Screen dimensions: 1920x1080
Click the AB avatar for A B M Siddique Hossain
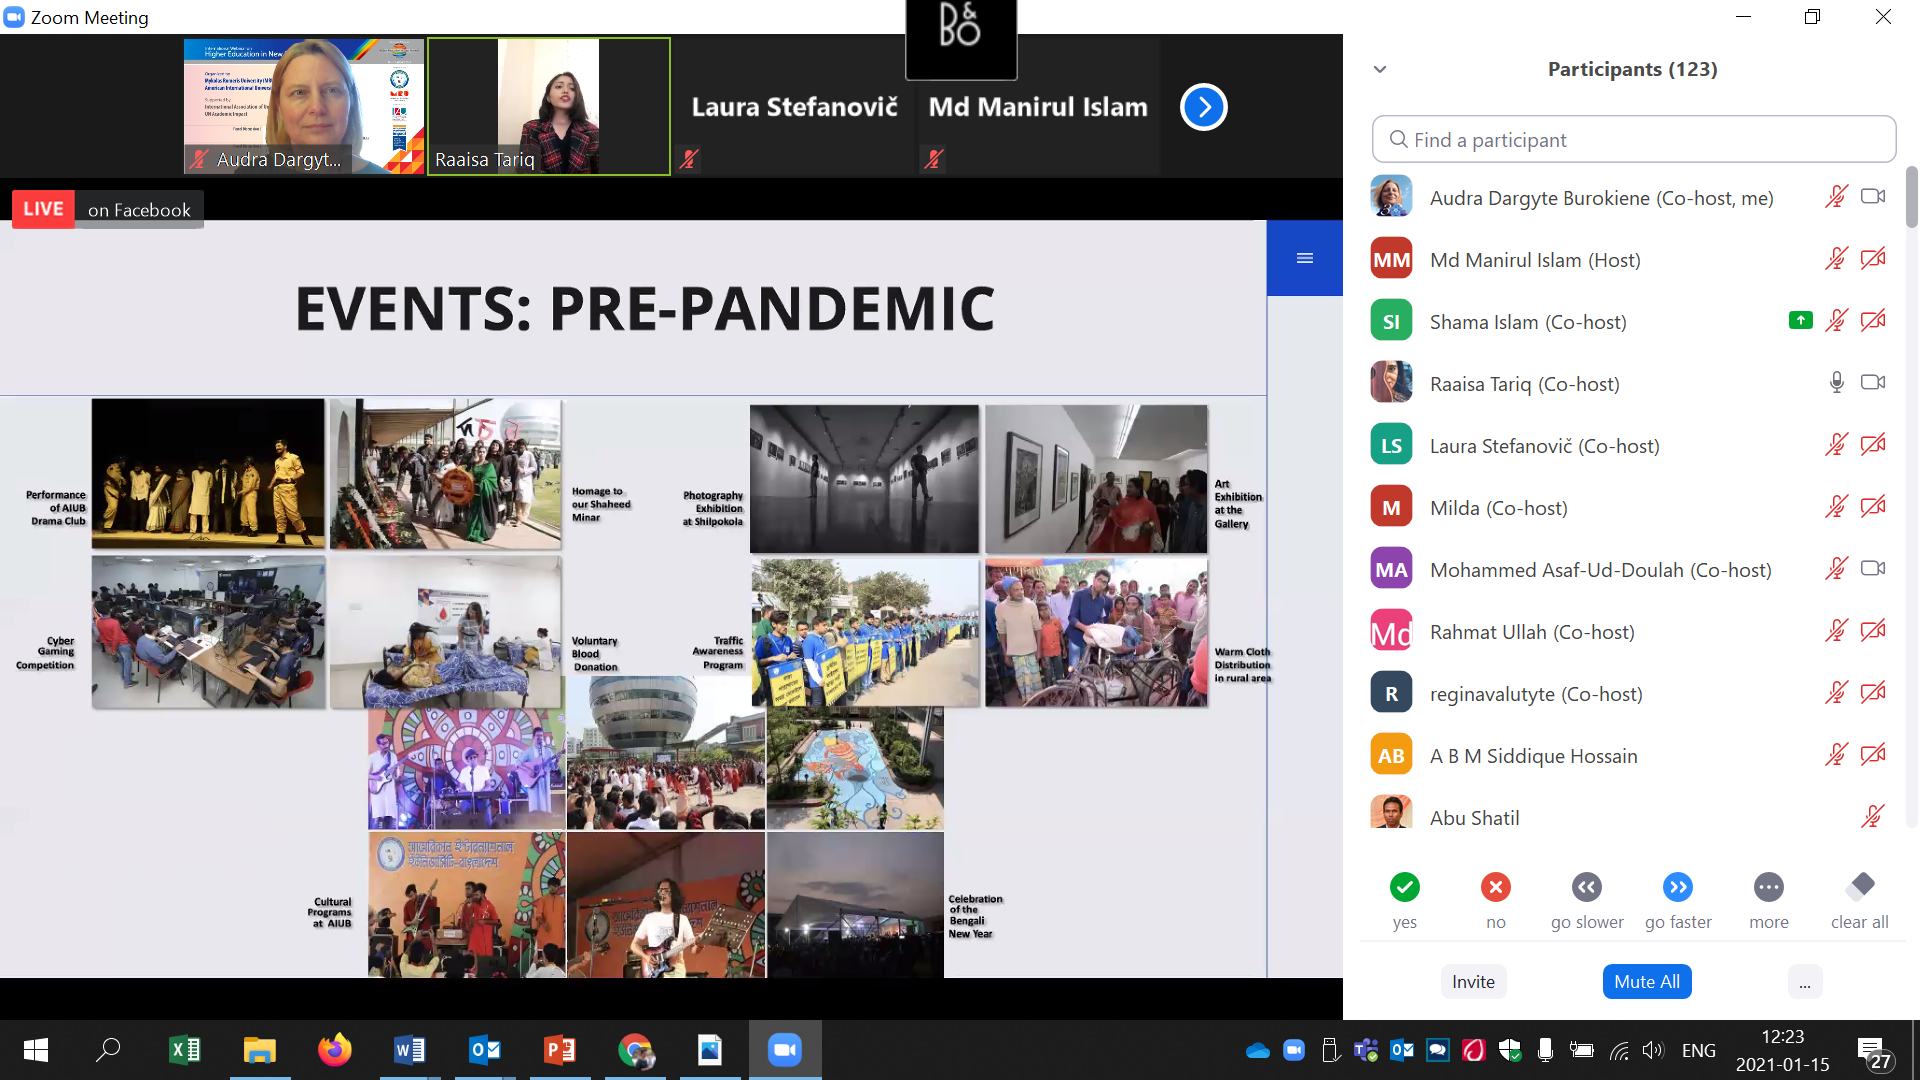[x=1391, y=755]
